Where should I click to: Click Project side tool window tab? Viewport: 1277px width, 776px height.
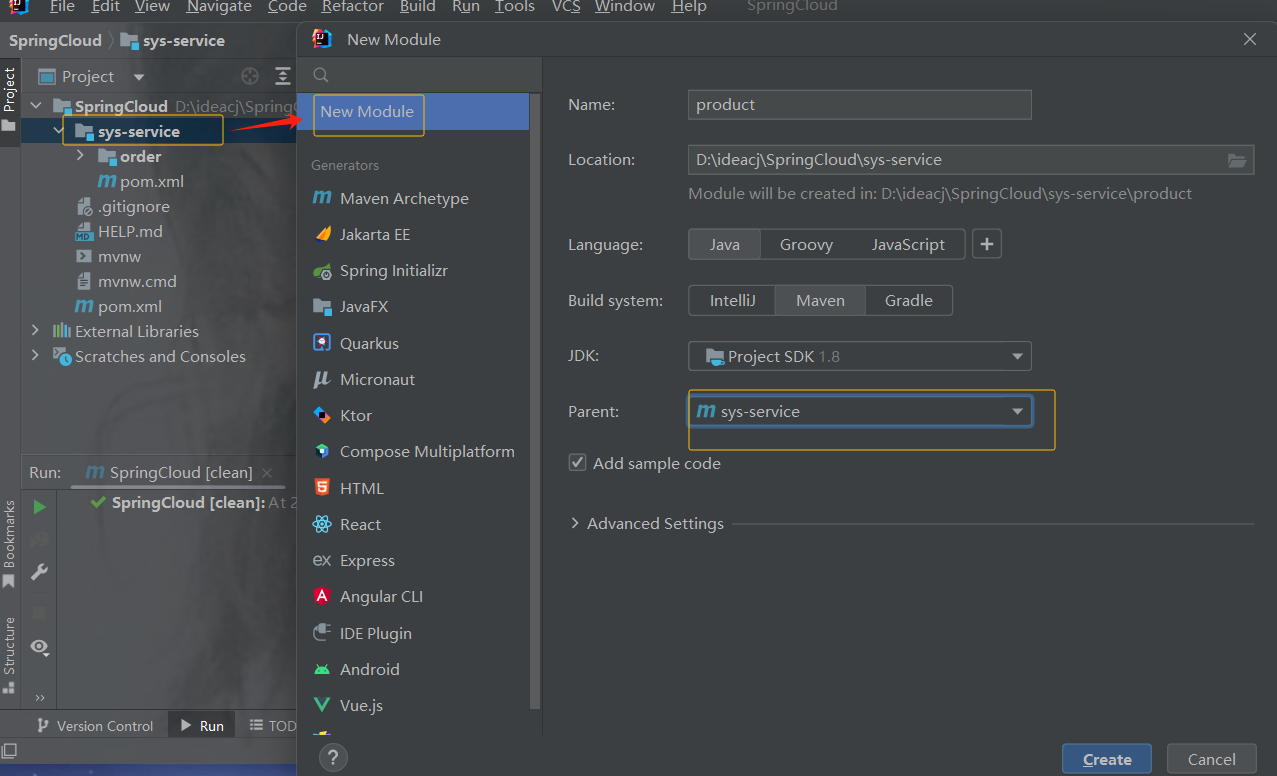point(10,99)
